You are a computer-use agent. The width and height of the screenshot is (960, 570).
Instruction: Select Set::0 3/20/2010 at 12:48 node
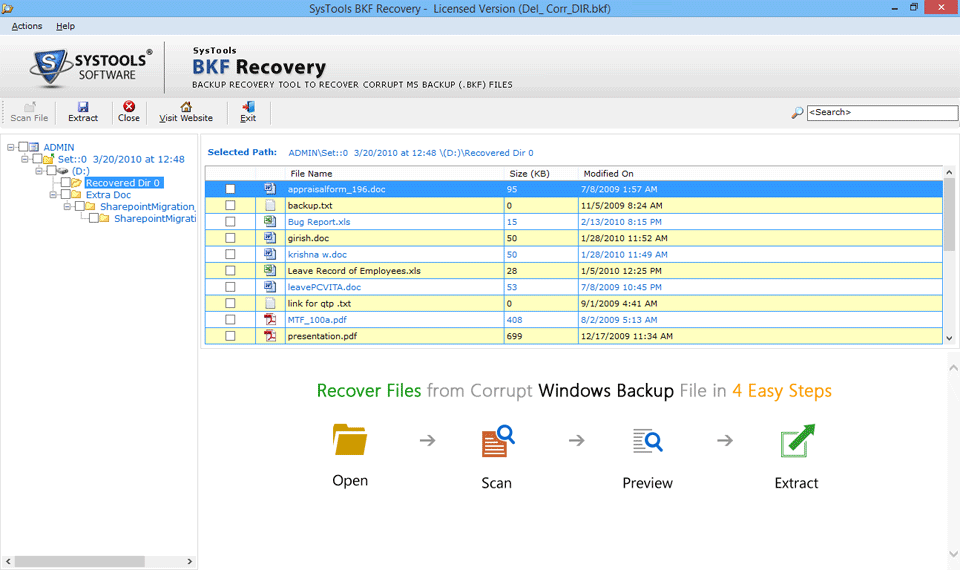click(121, 159)
